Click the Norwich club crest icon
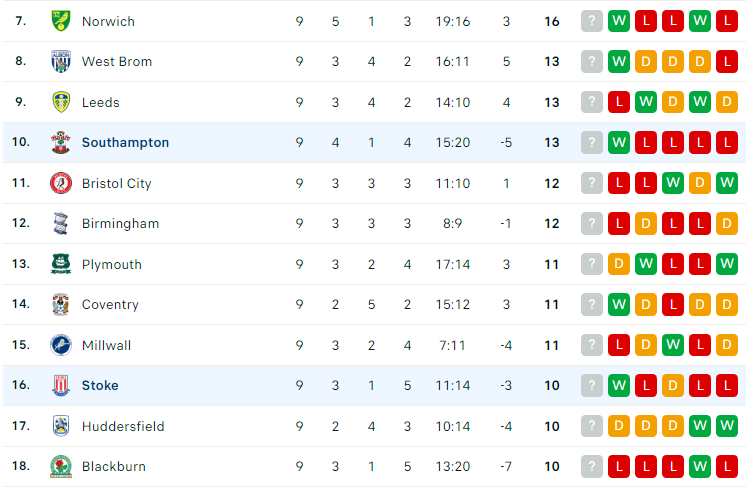Image resolution: width=746 pixels, height=487 pixels. point(61,21)
